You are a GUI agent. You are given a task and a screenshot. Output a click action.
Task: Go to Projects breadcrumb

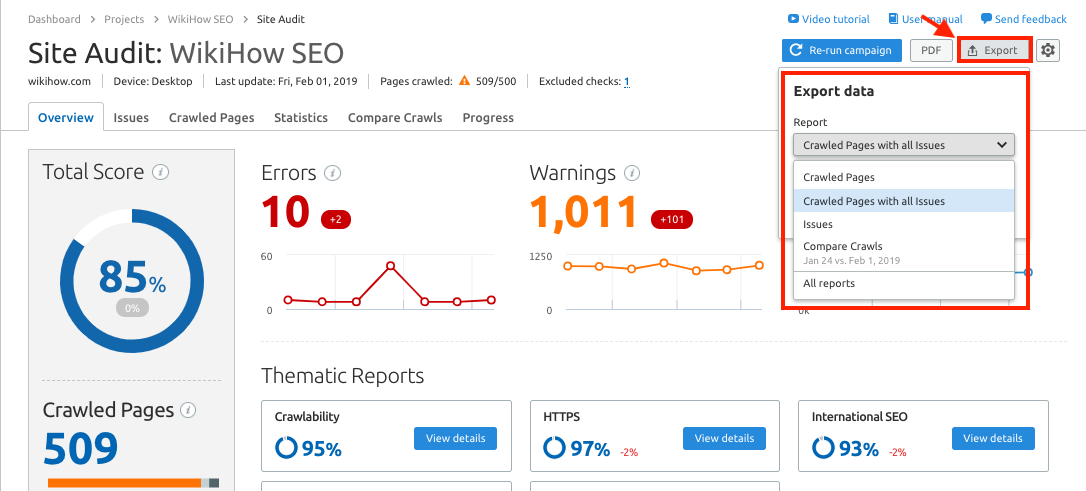point(124,19)
